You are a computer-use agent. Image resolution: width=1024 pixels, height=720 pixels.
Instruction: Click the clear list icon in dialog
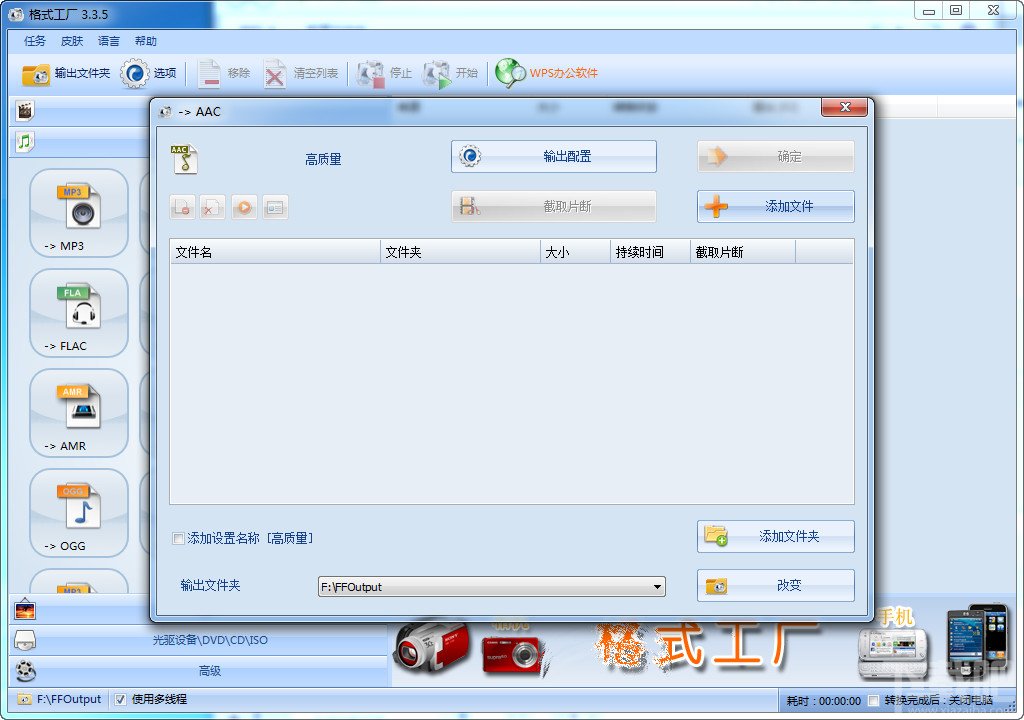click(x=213, y=207)
